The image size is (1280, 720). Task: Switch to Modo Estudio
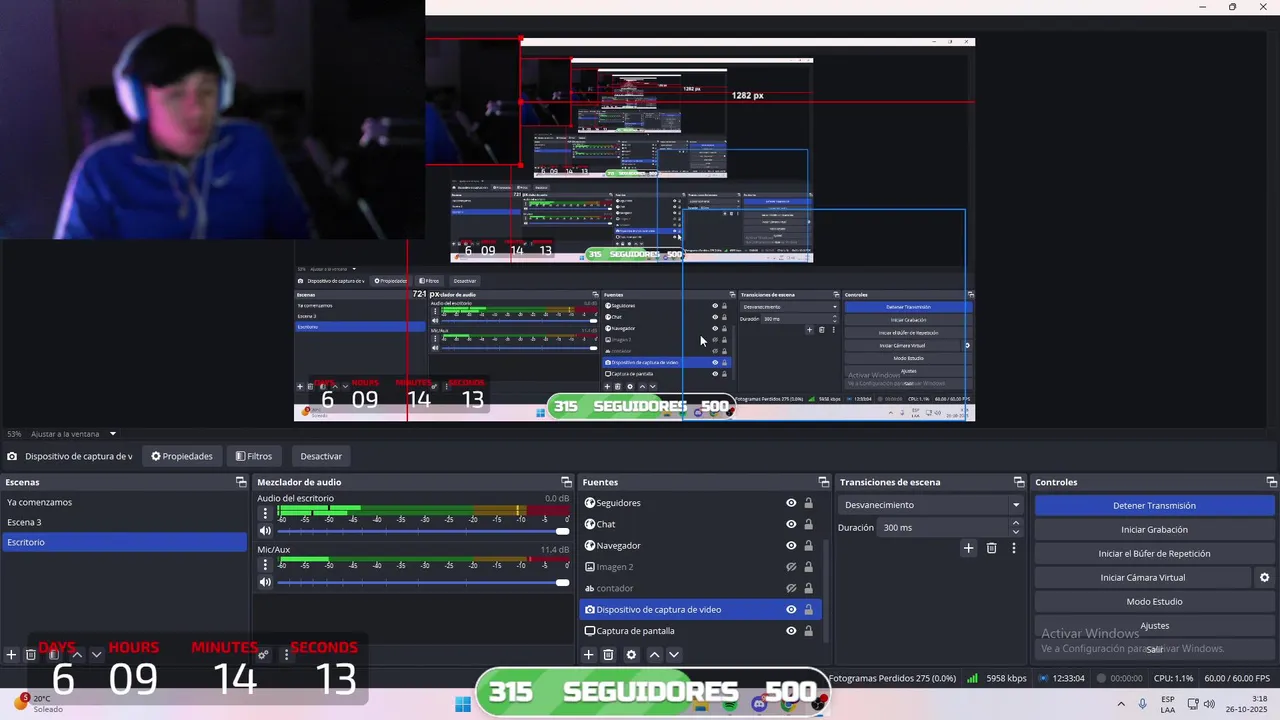pyautogui.click(x=1154, y=601)
